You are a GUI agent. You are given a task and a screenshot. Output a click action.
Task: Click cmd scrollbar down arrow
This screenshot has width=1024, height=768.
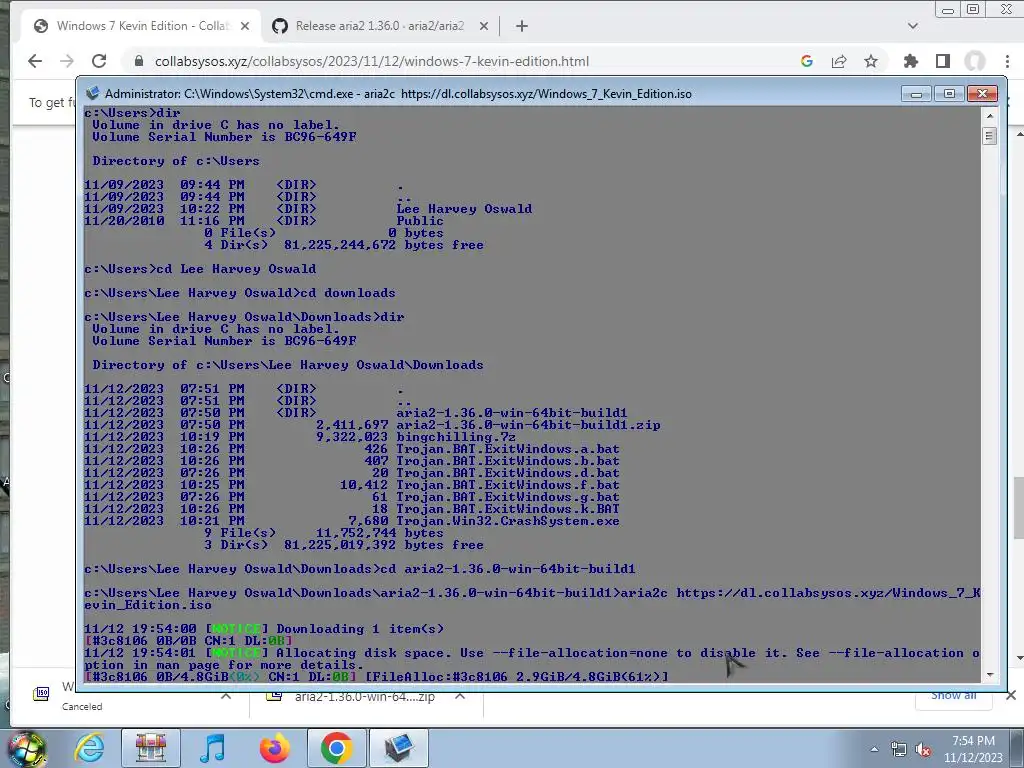[989, 675]
